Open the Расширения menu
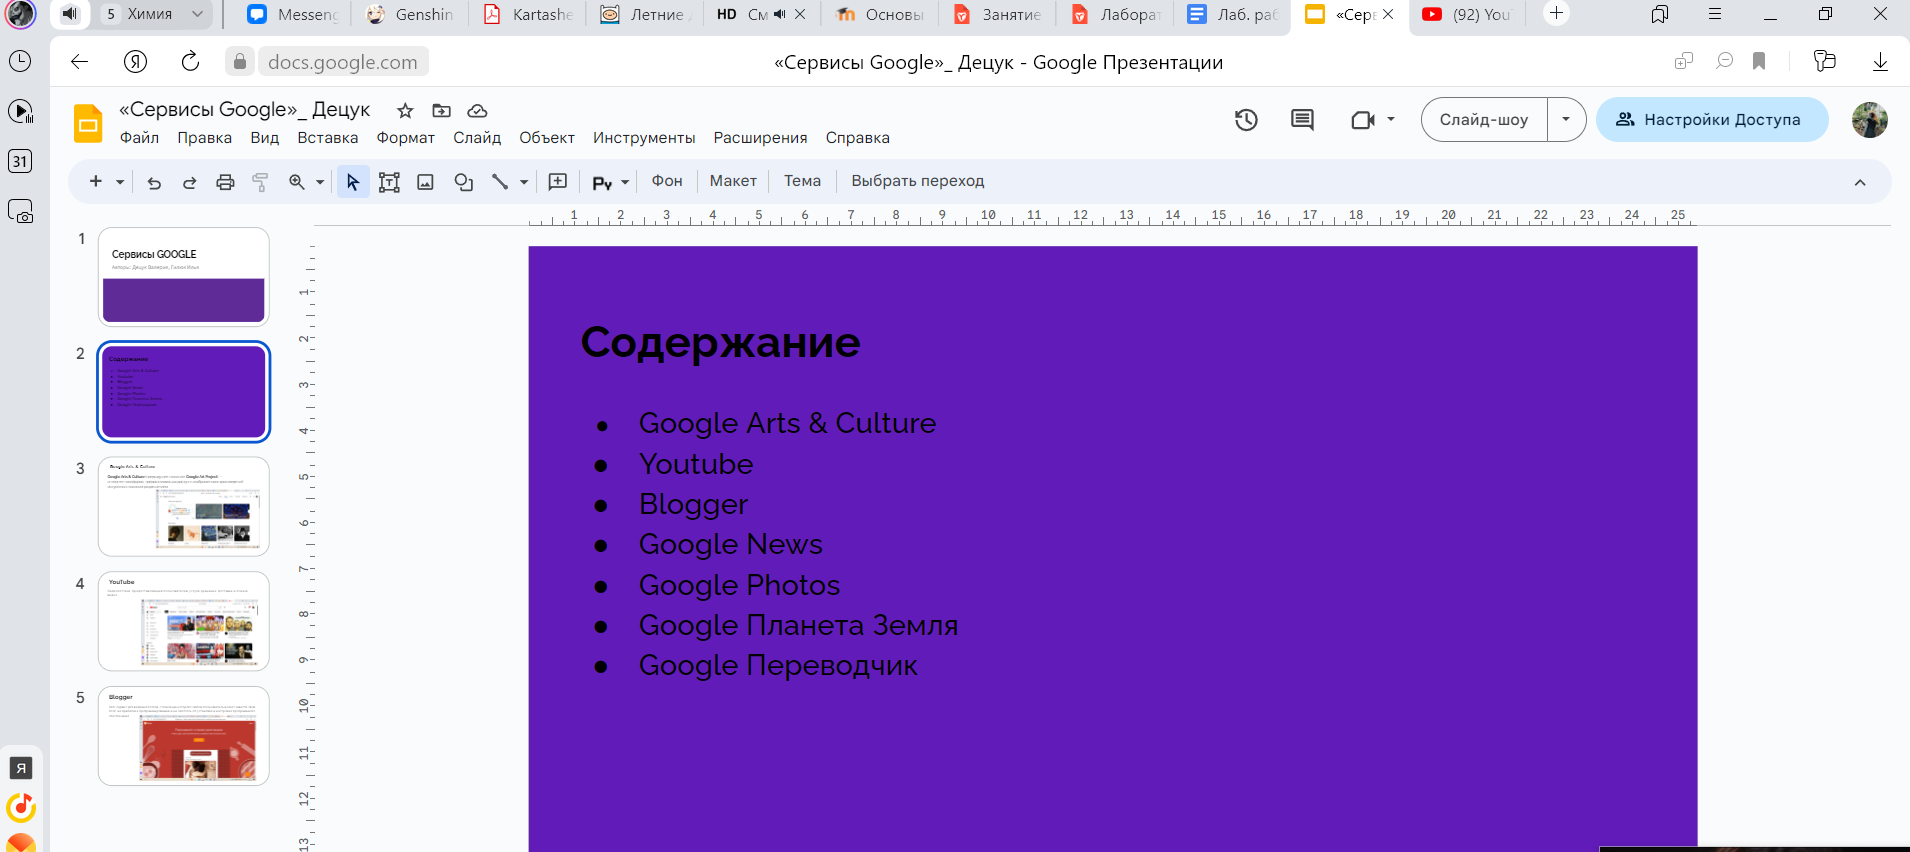1910x852 pixels. pyautogui.click(x=760, y=138)
